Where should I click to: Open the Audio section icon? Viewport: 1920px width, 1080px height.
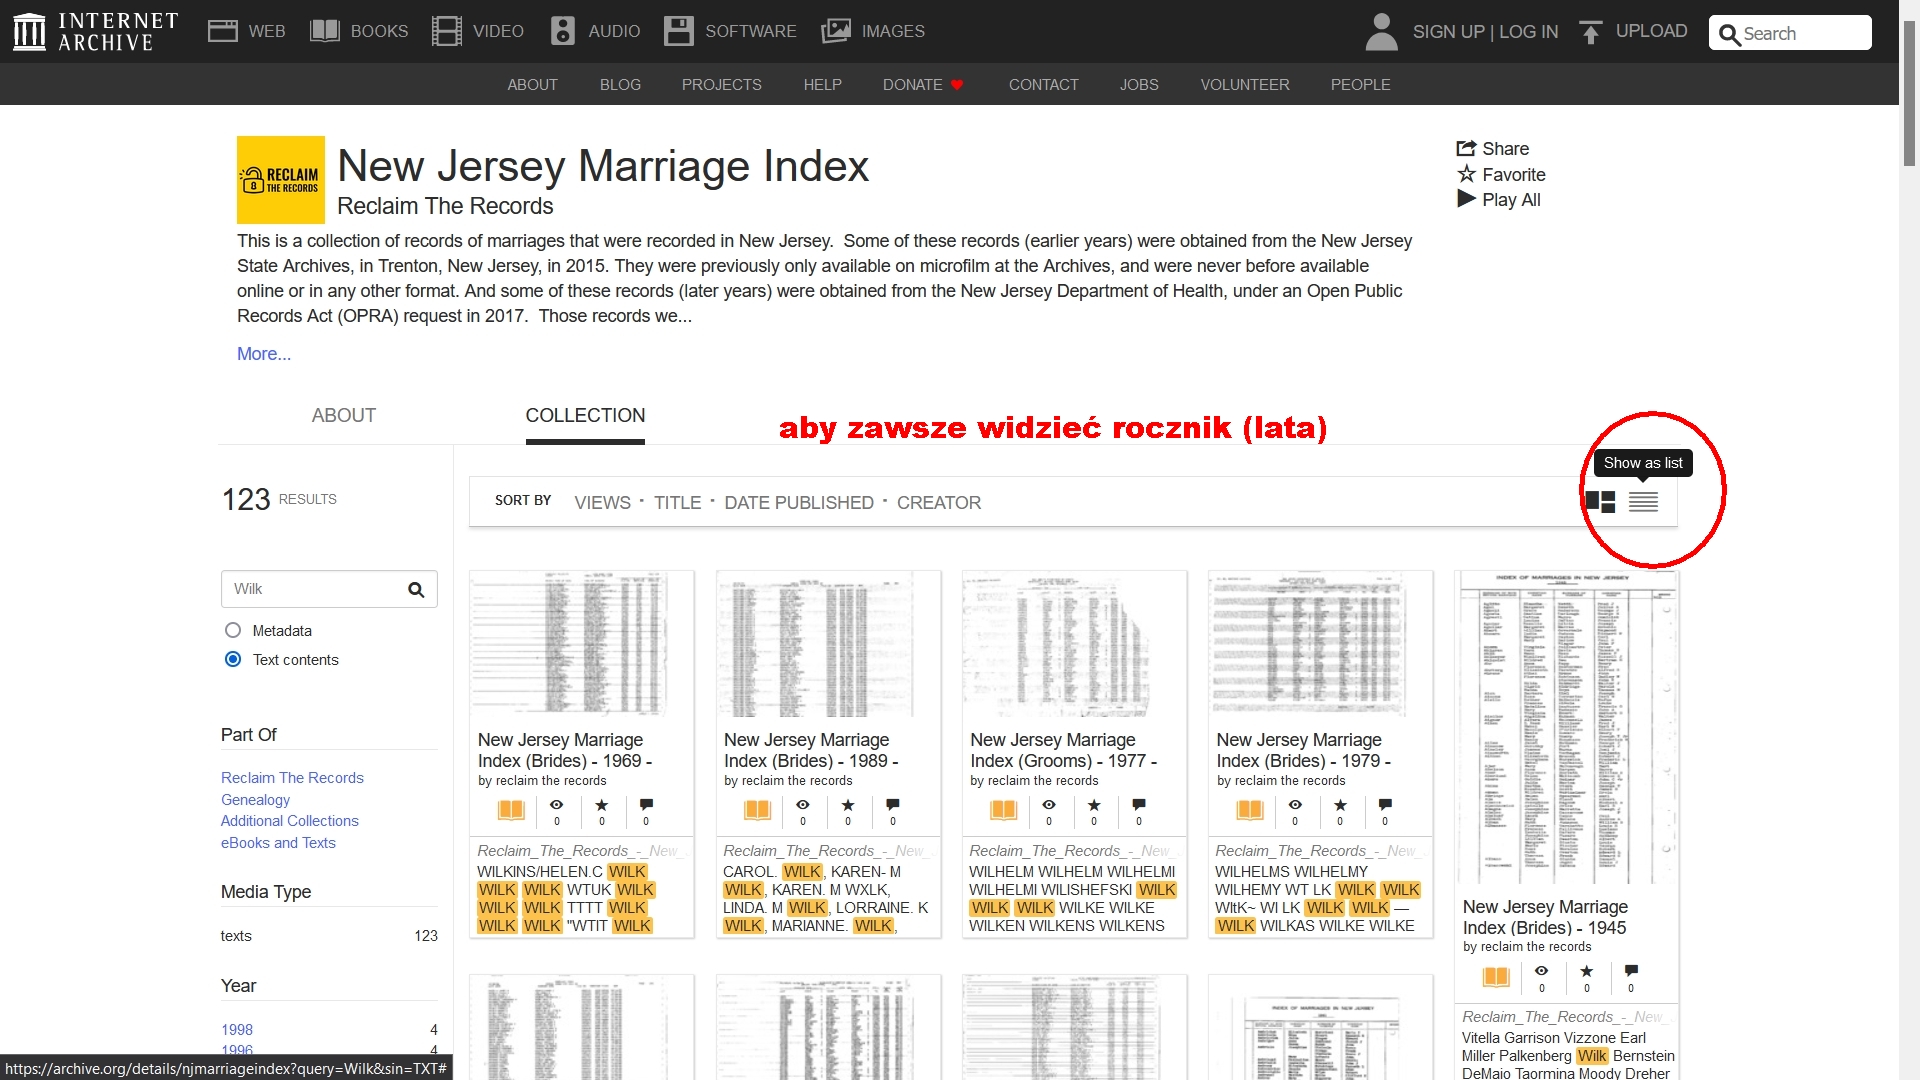tap(563, 31)
